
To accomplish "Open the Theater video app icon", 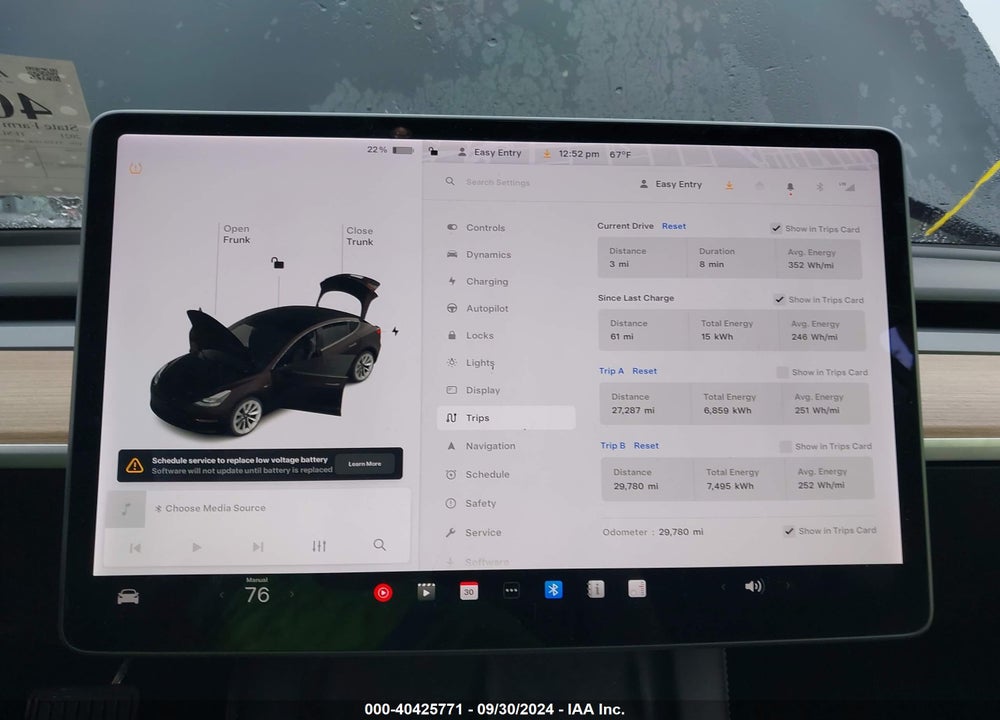I will pos(426,591).
